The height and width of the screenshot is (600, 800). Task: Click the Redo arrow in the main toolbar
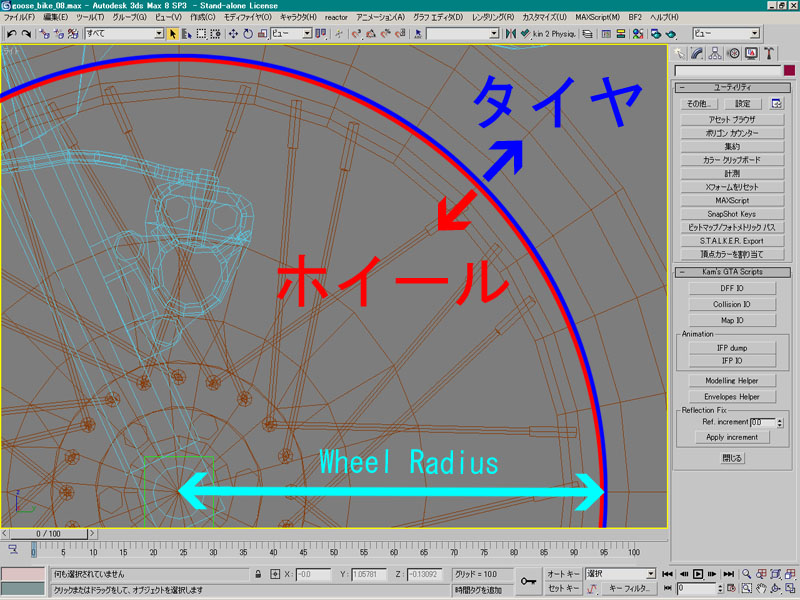coord(26,34)
